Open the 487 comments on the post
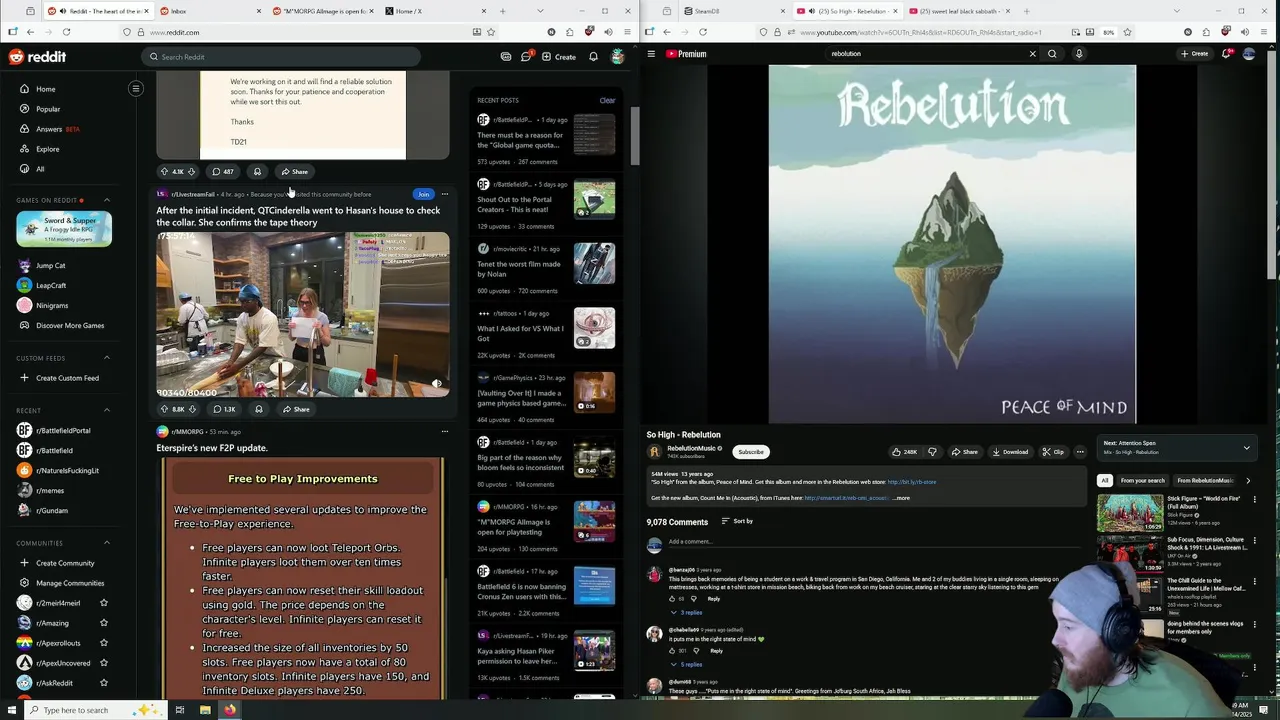Screen dimensions: 1280x720 tap(223, 172)
